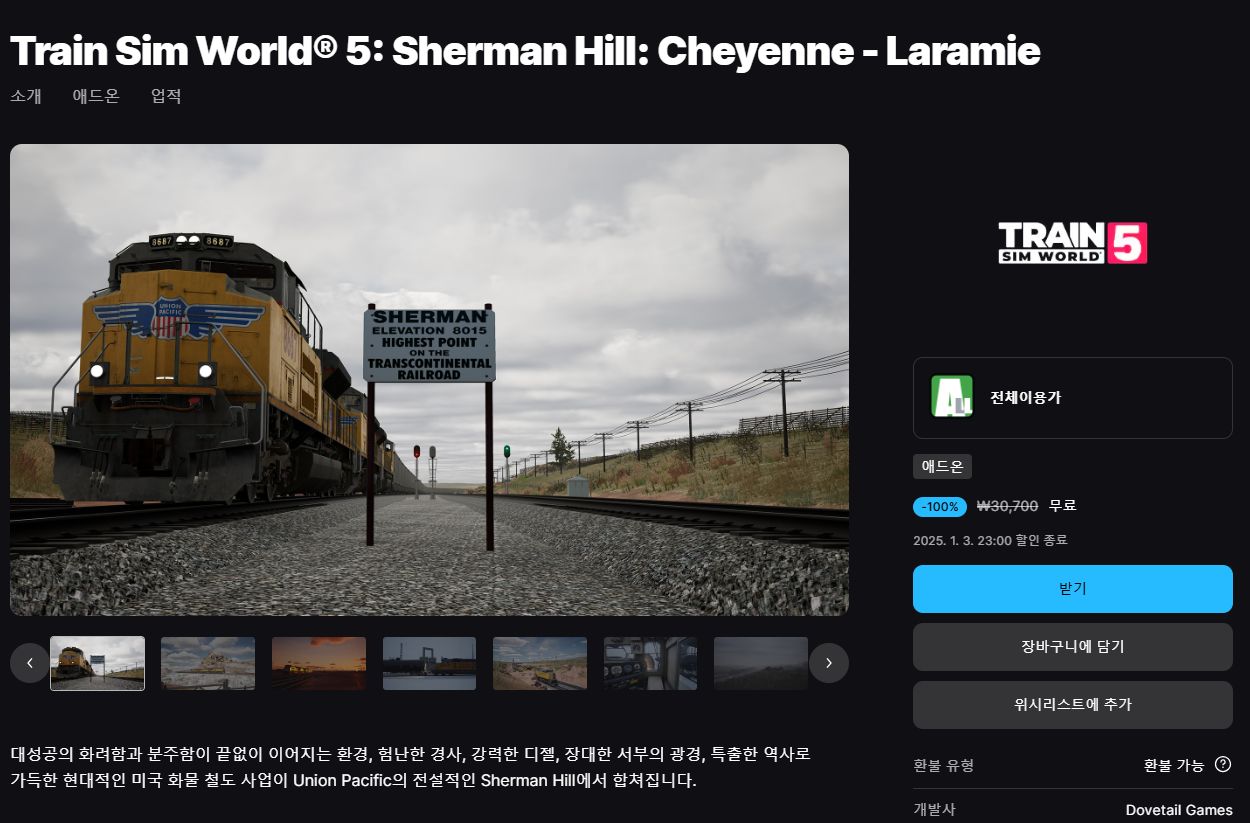
Task: Select the seventh thumbnail of foggy landscape
Action: pyautogui.click(x=761, y=663)
